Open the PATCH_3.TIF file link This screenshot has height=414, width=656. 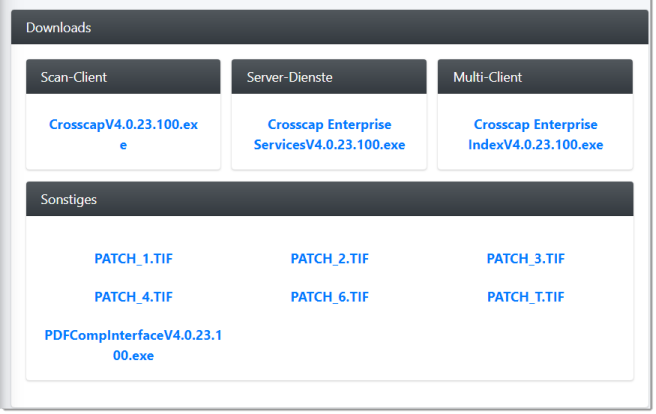click(x=525, y=259)
